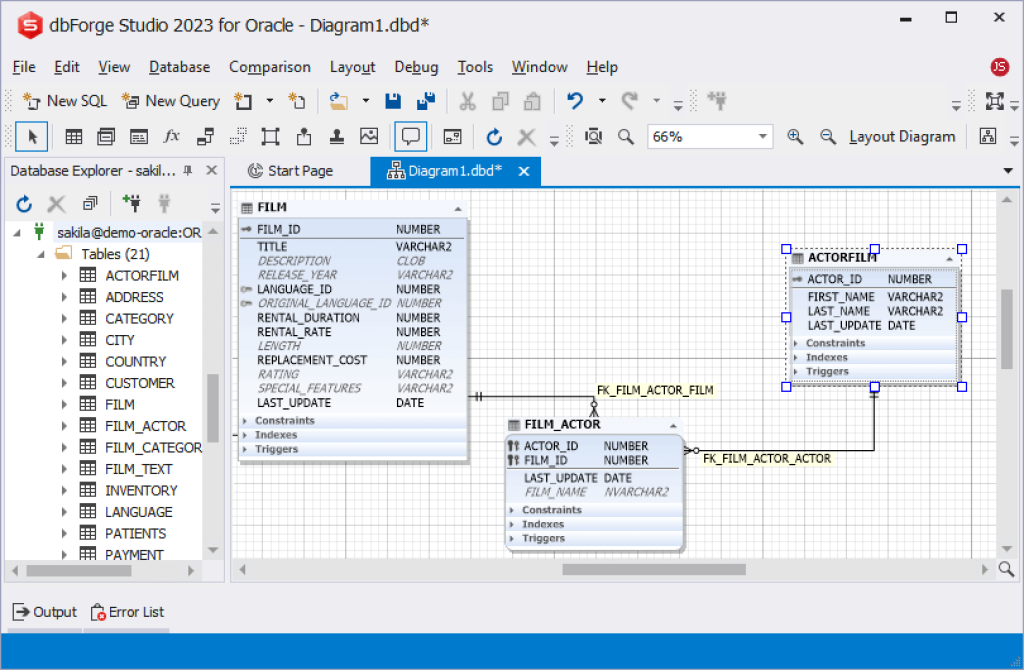Select the pointer tool in the diagram toolbar
The image size is (1024, 670).
click(x=33, y=136)
